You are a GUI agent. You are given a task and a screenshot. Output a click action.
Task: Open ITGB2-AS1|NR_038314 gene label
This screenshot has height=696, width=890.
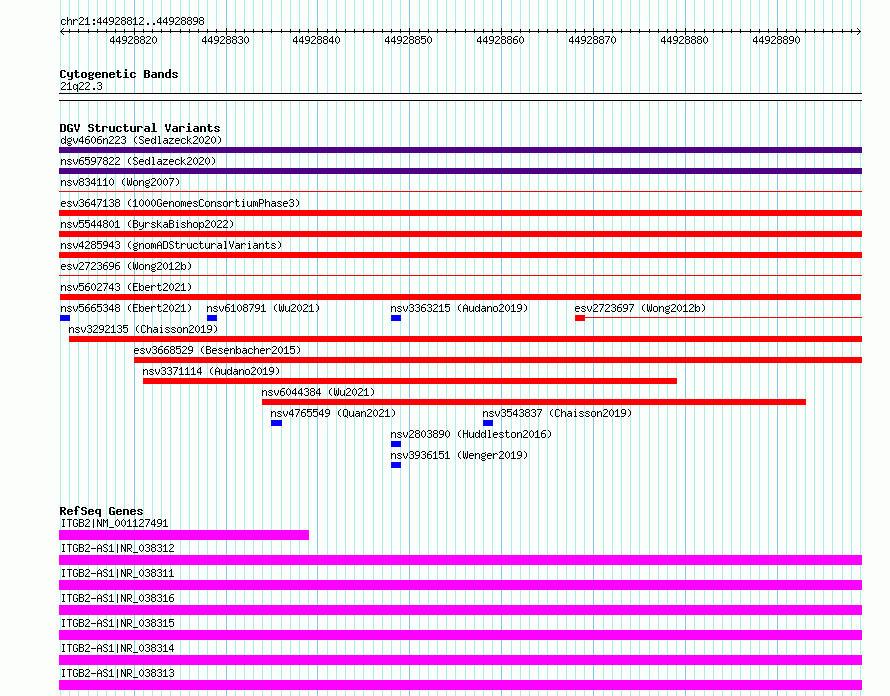coord(117,648)
